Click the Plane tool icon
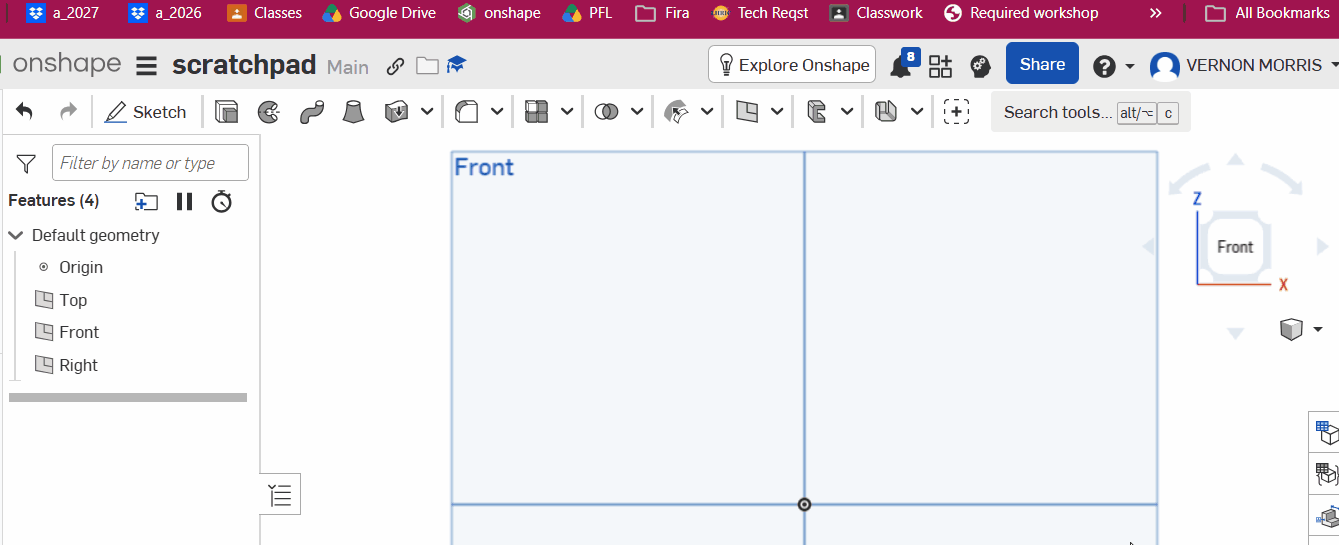This screenshot has width=1339, height=545. [x=746, y=112]
